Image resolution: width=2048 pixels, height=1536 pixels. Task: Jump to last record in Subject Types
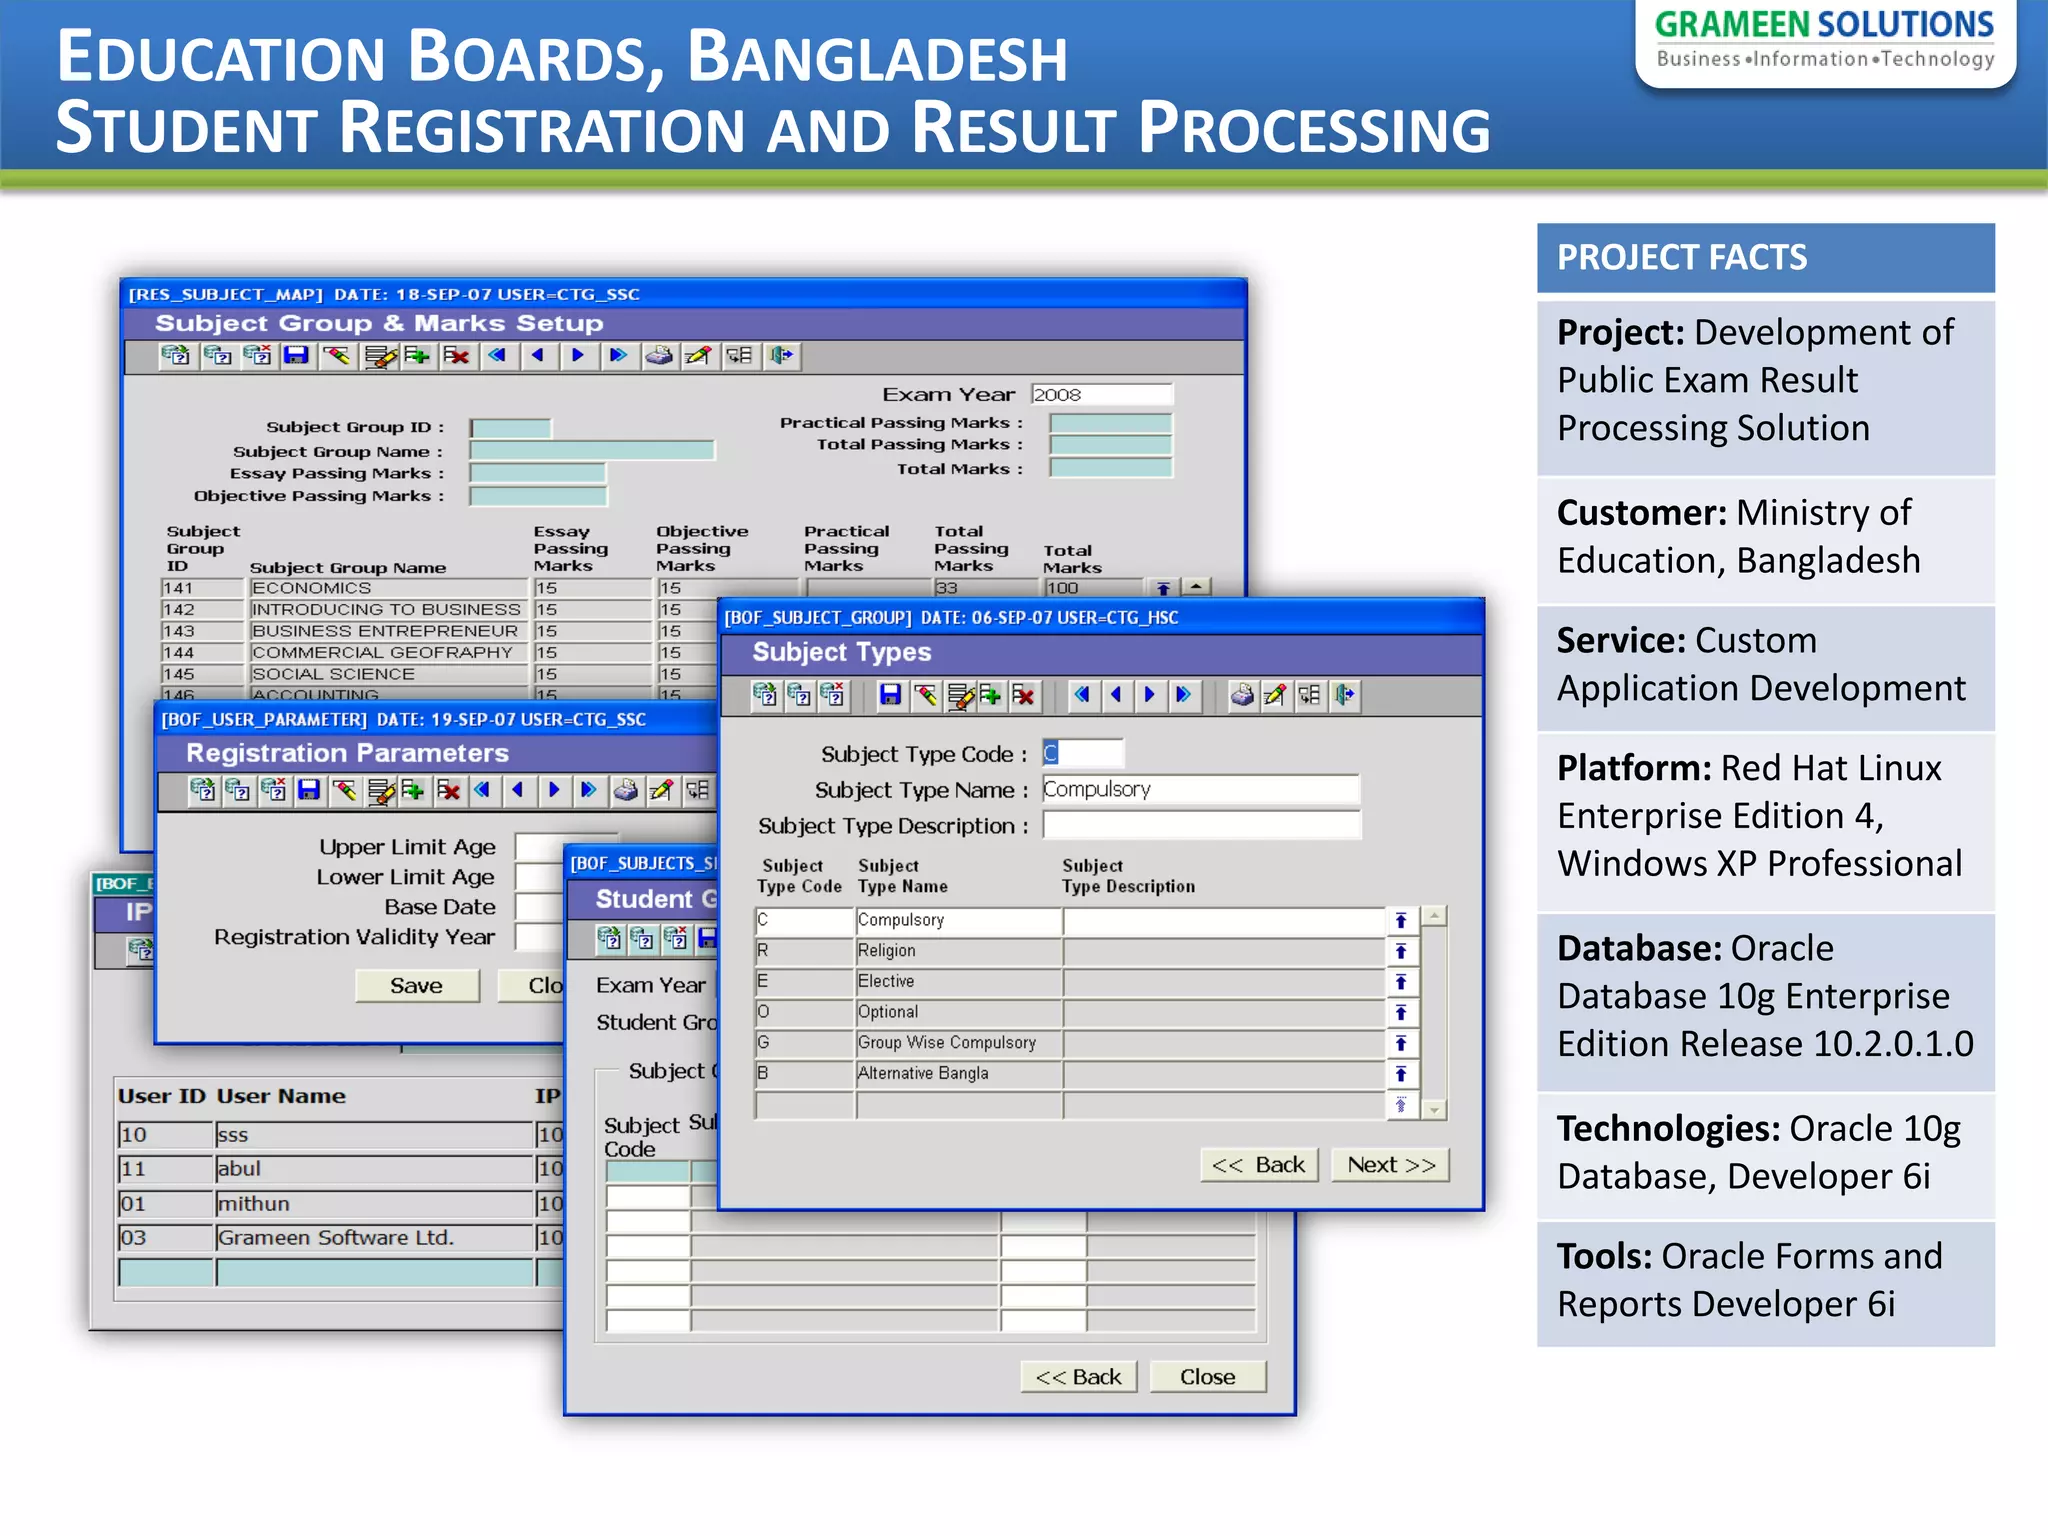coord(1183,694)
